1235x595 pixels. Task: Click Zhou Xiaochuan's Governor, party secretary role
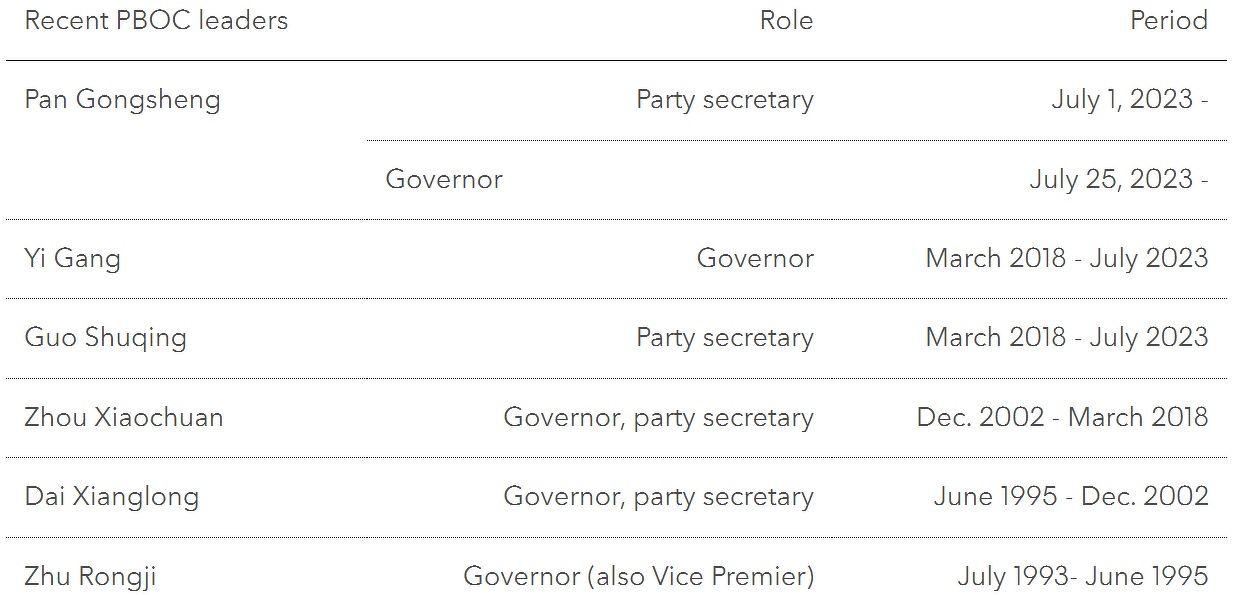click(x=658, y=417)
